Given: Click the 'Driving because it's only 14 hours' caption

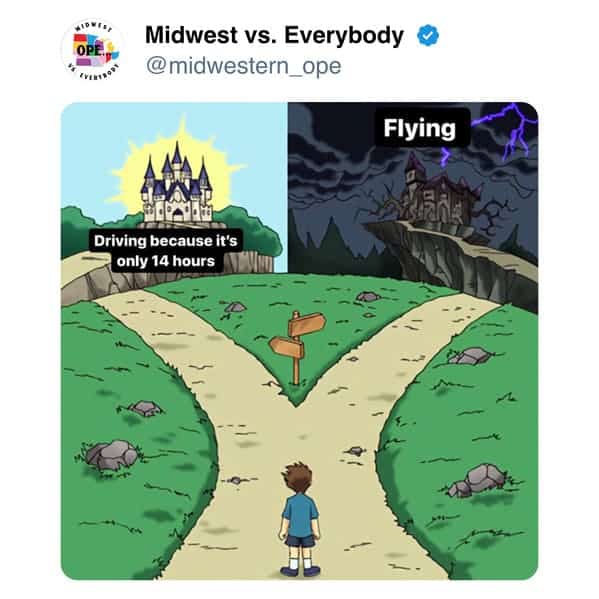Looking at the screenshot, I should (166, 251).
